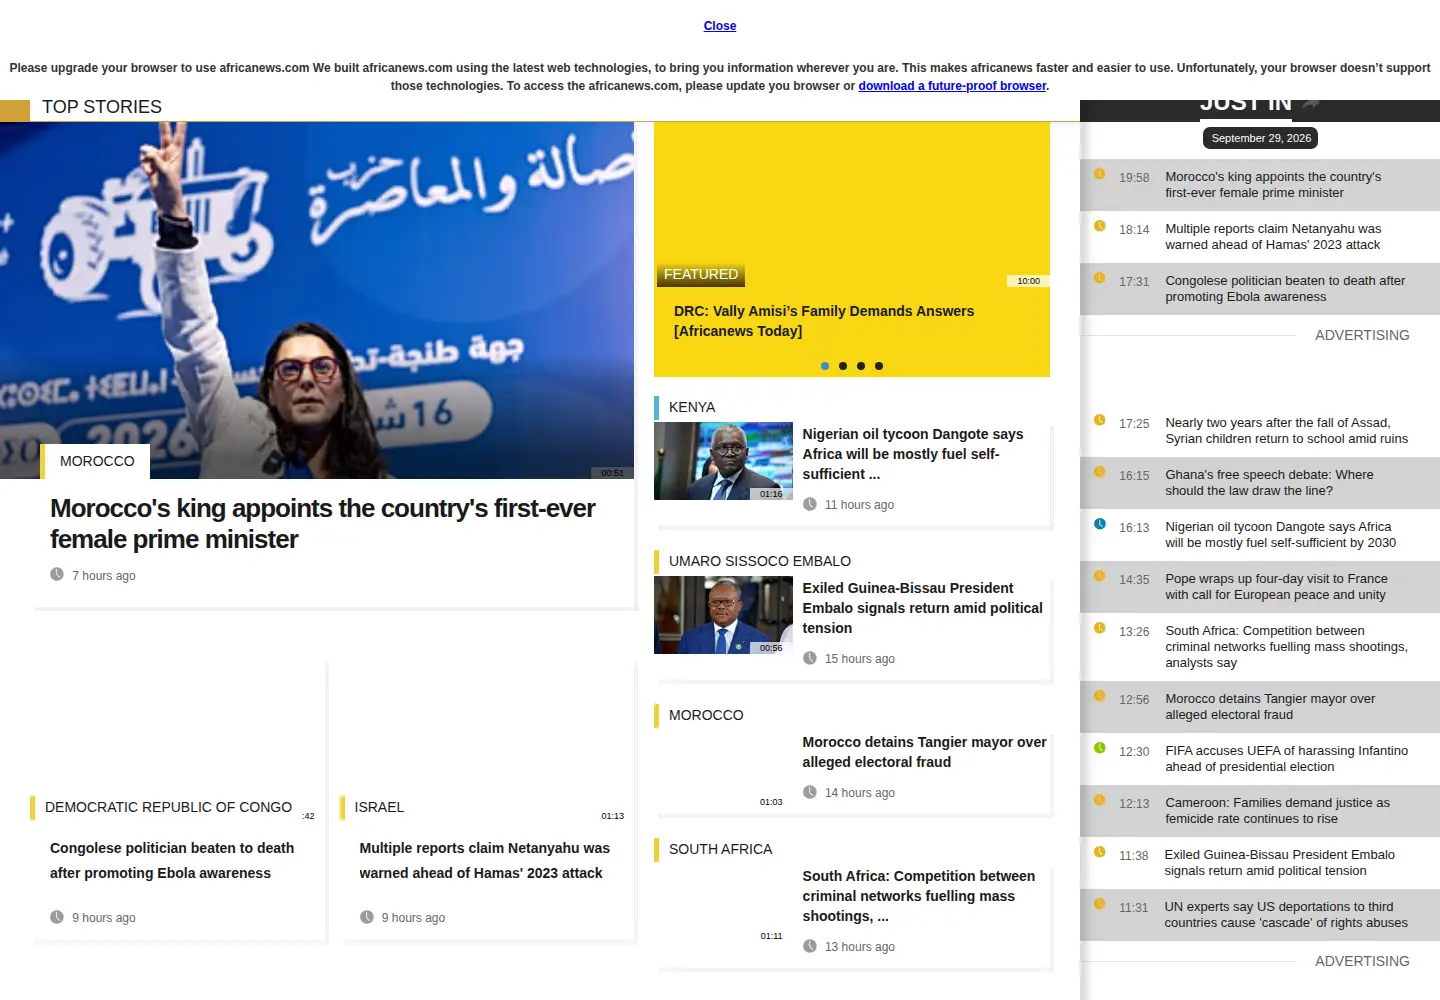Click the clock icon under the Netanyahu card

[x=367, y=917]
